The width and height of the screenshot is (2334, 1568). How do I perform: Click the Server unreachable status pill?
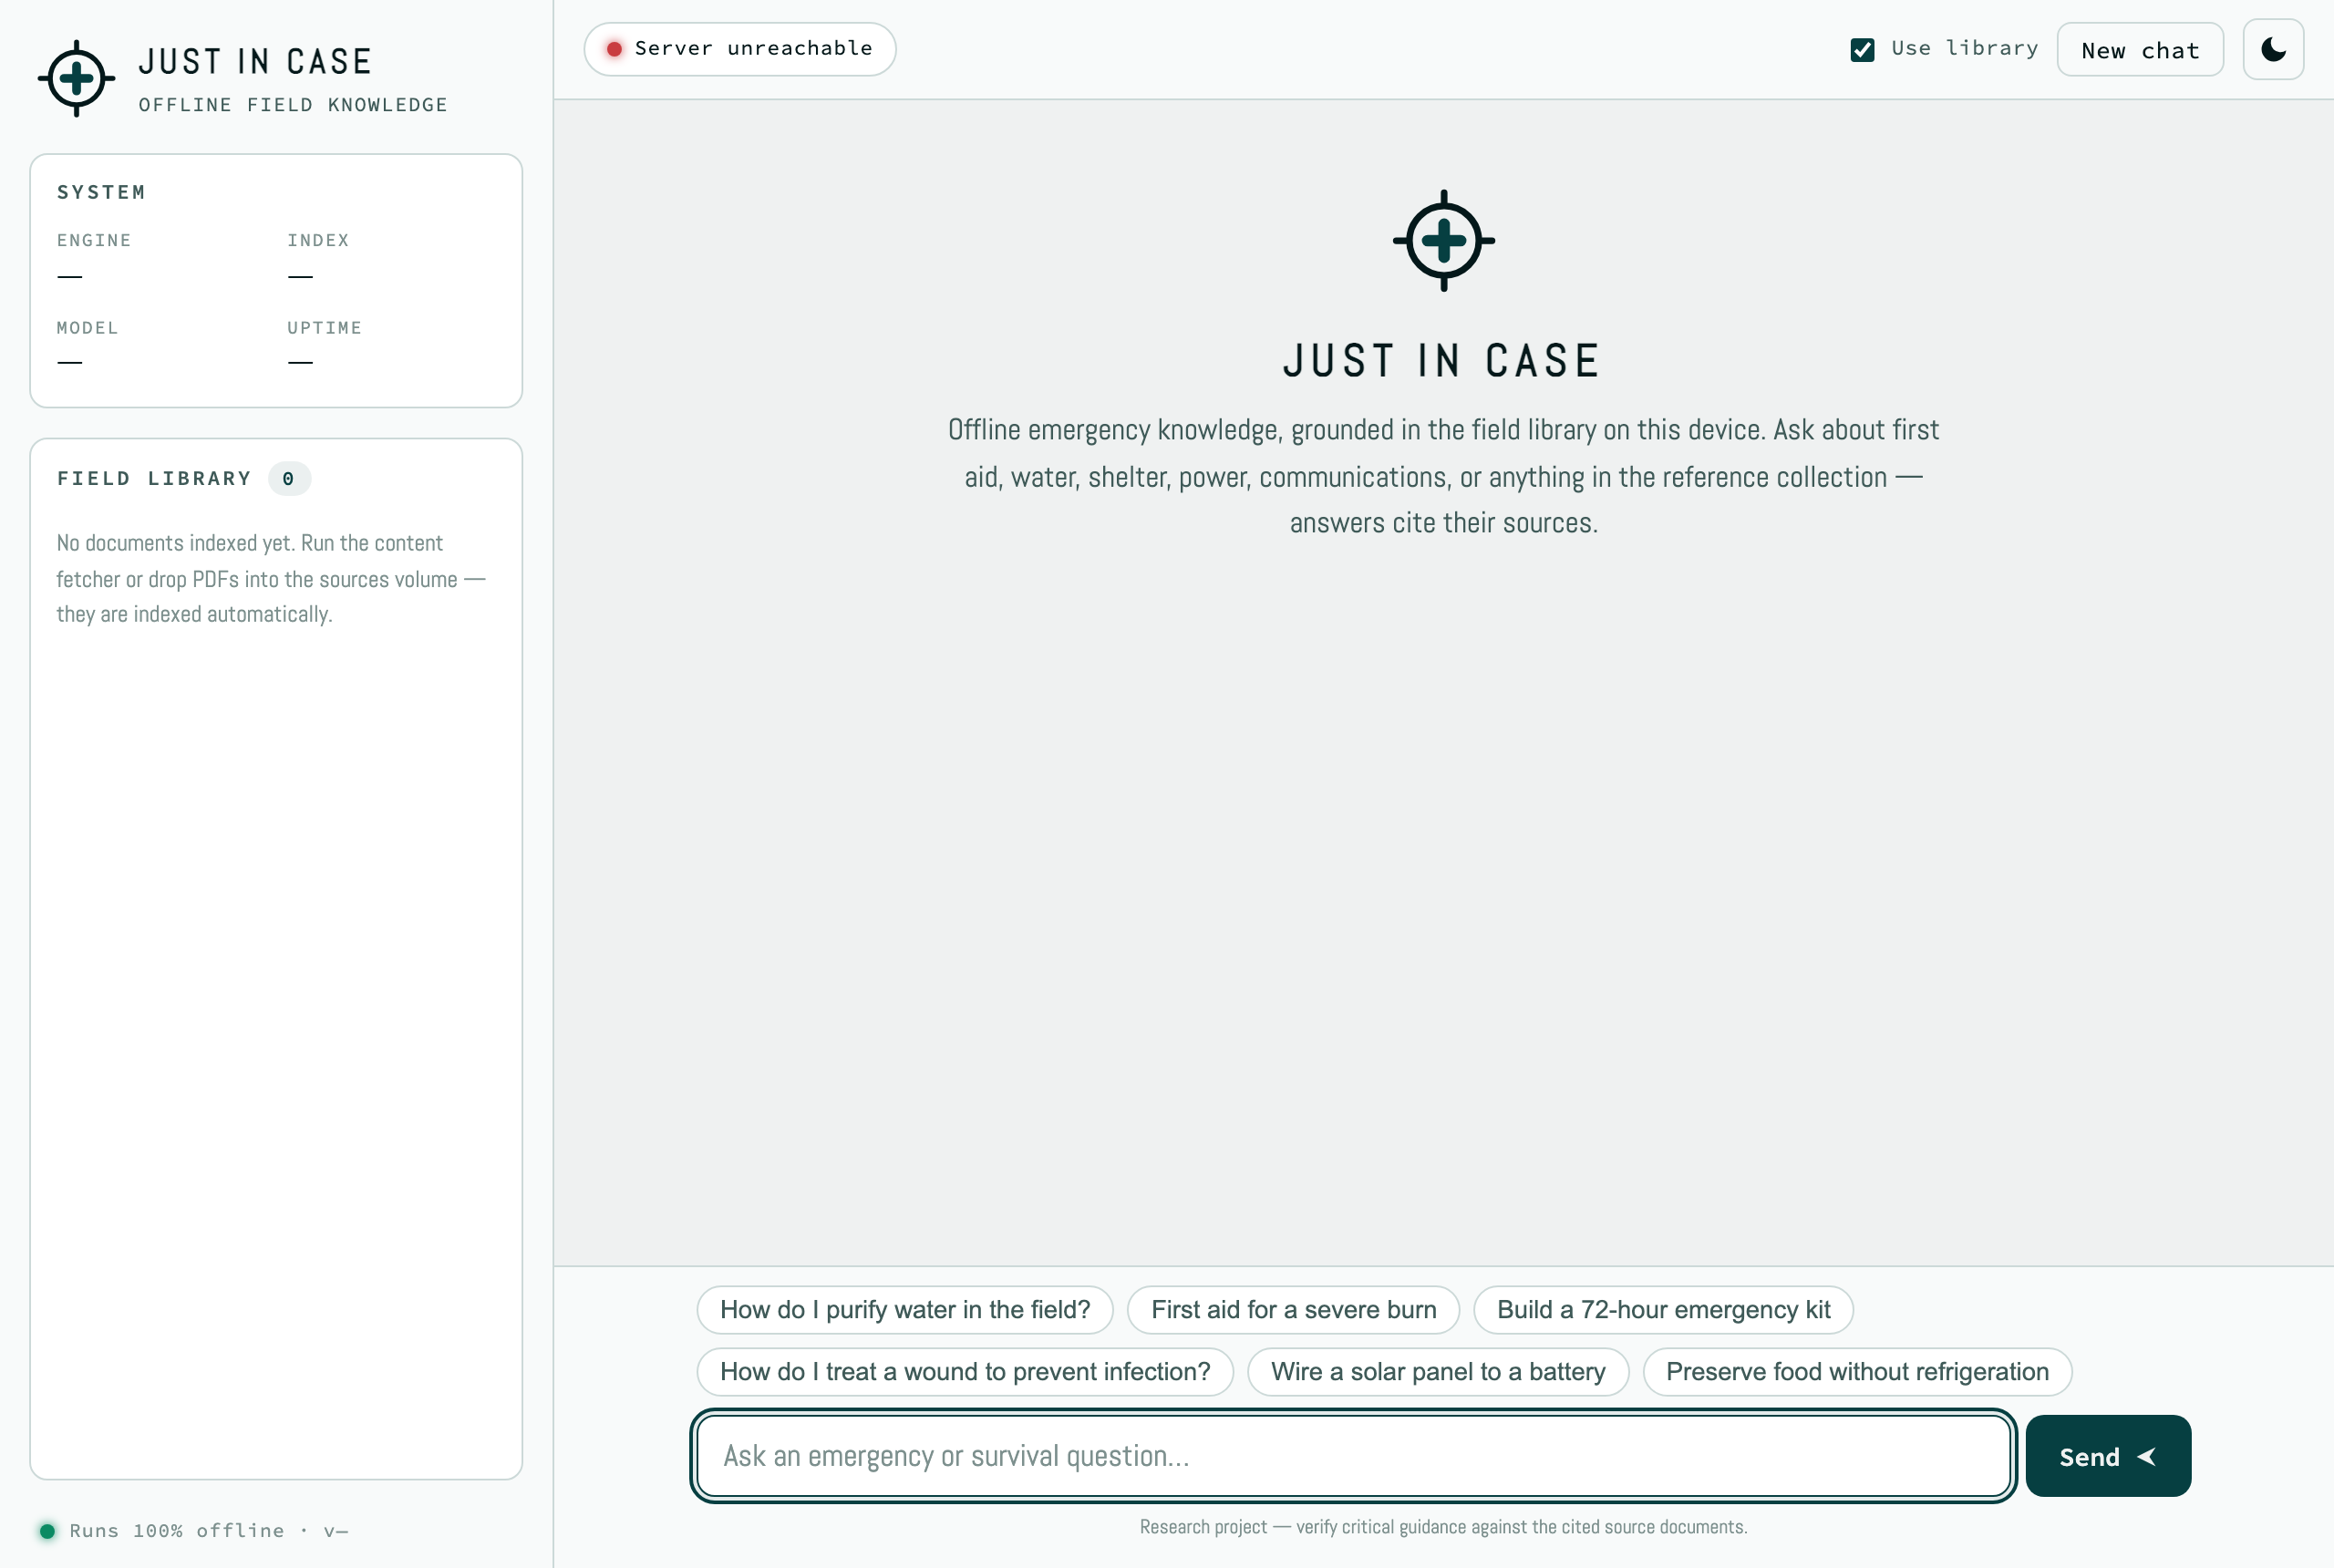[740, 49]
